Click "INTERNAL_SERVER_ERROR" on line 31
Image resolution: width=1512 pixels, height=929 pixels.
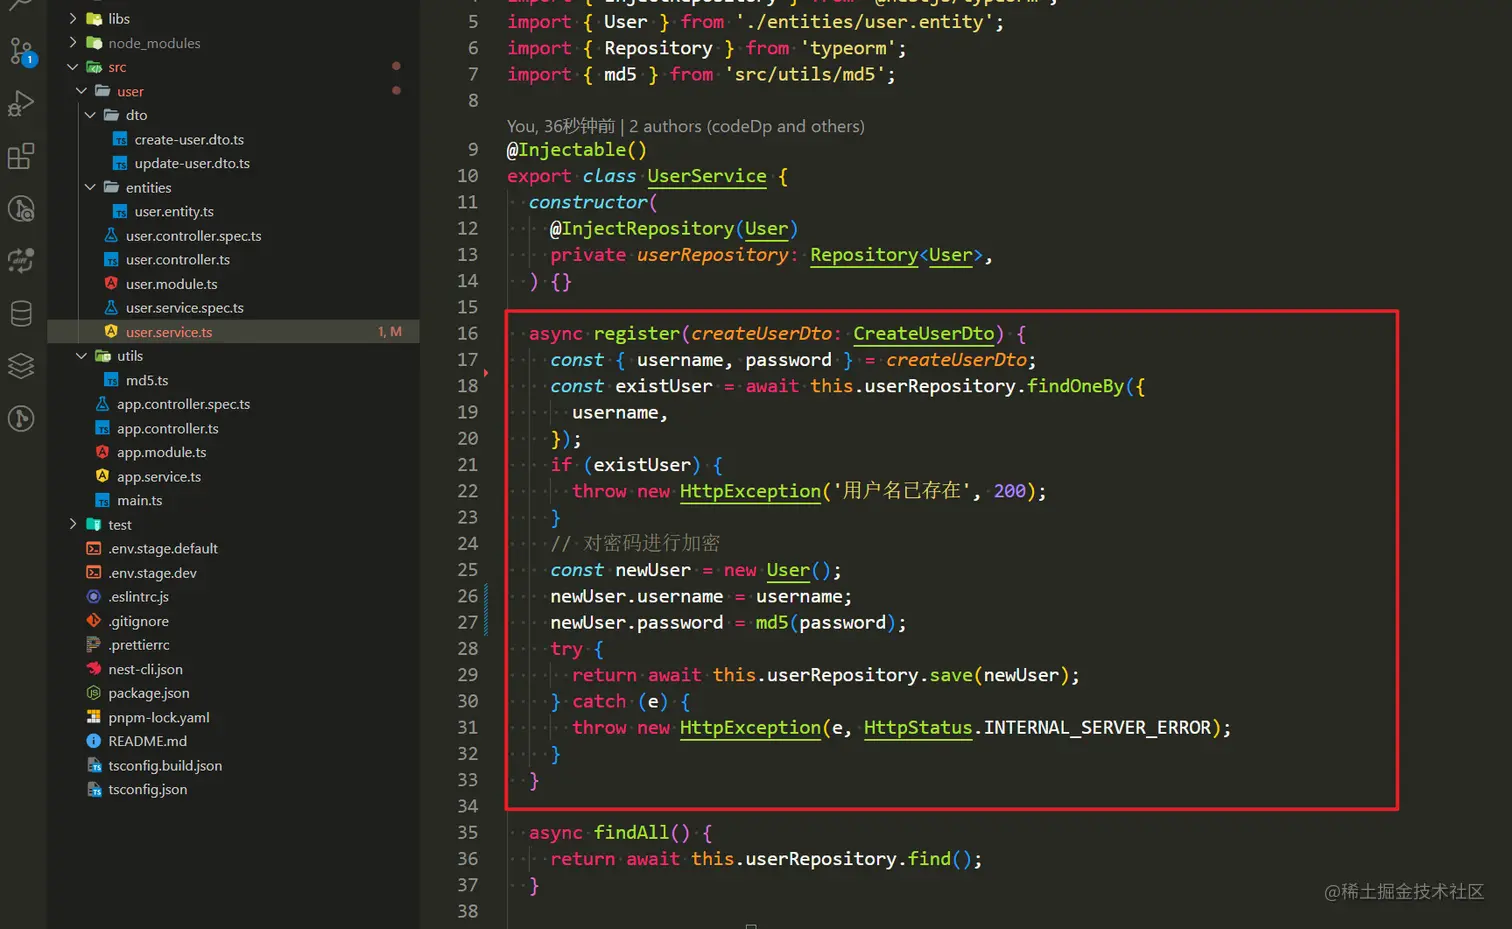(1097, 727)
